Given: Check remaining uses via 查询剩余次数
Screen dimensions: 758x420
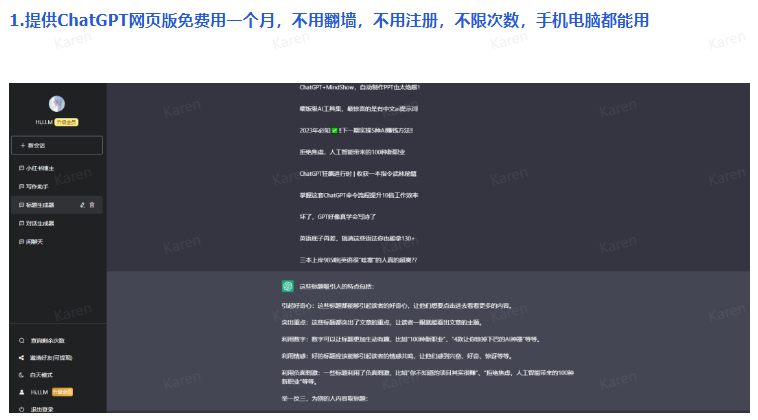Looking at the screenshot, I should pos(42,341).
